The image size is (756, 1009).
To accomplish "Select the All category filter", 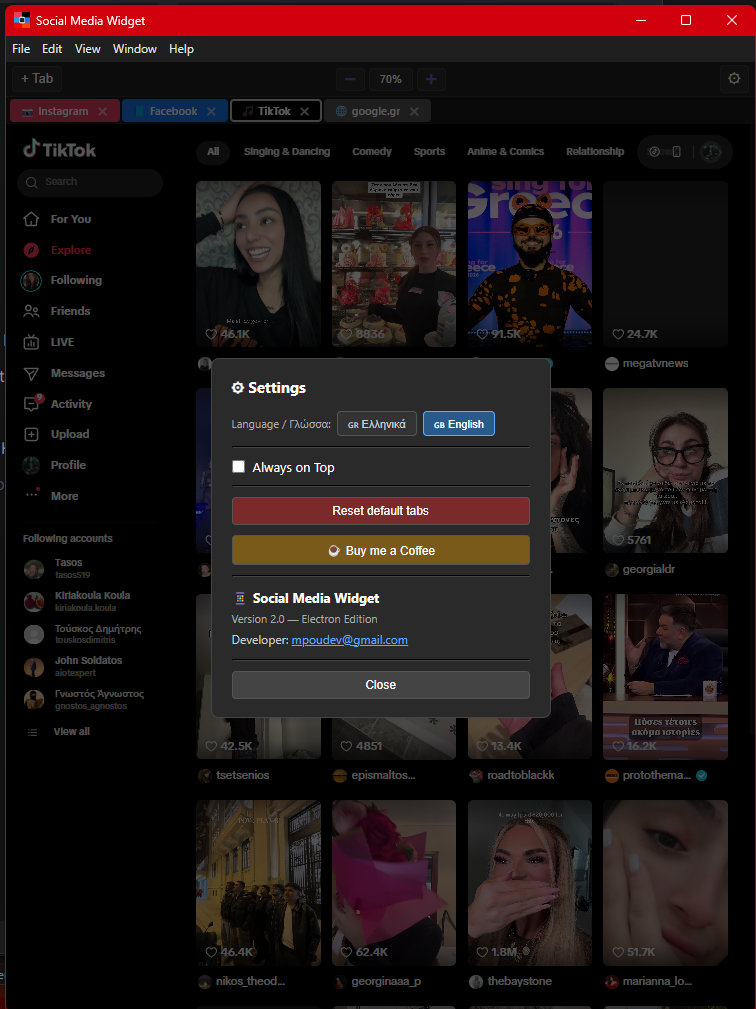I will pyautogui.click(x=213, y=152).
